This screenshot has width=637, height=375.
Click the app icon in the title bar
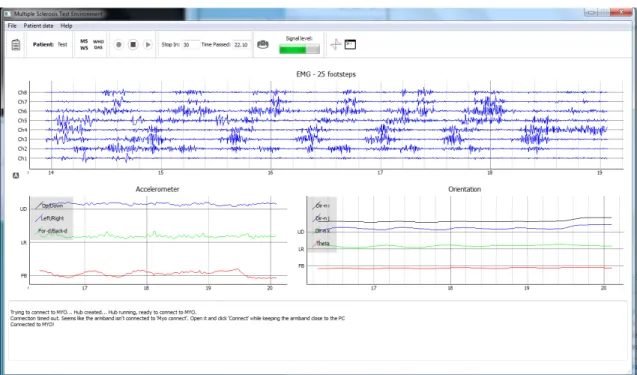click(x=8, y=14)
